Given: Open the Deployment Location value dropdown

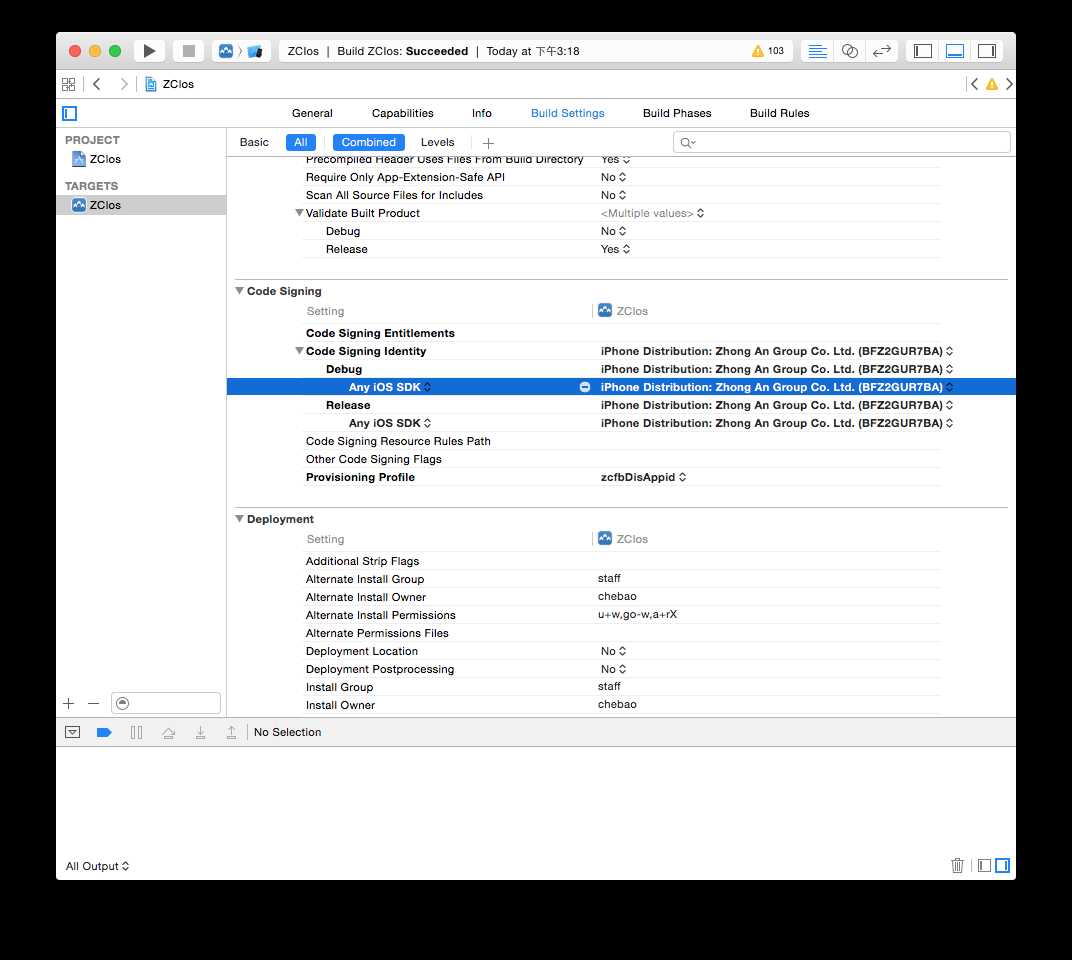Looking at the screenshot, I should point(613,651).
